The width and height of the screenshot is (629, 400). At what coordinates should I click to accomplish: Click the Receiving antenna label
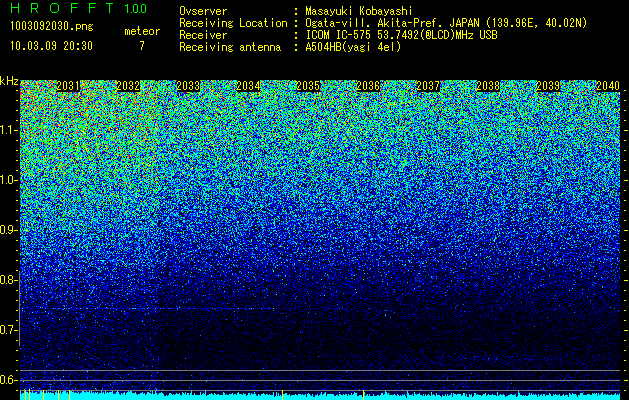[x=230, y=47]
